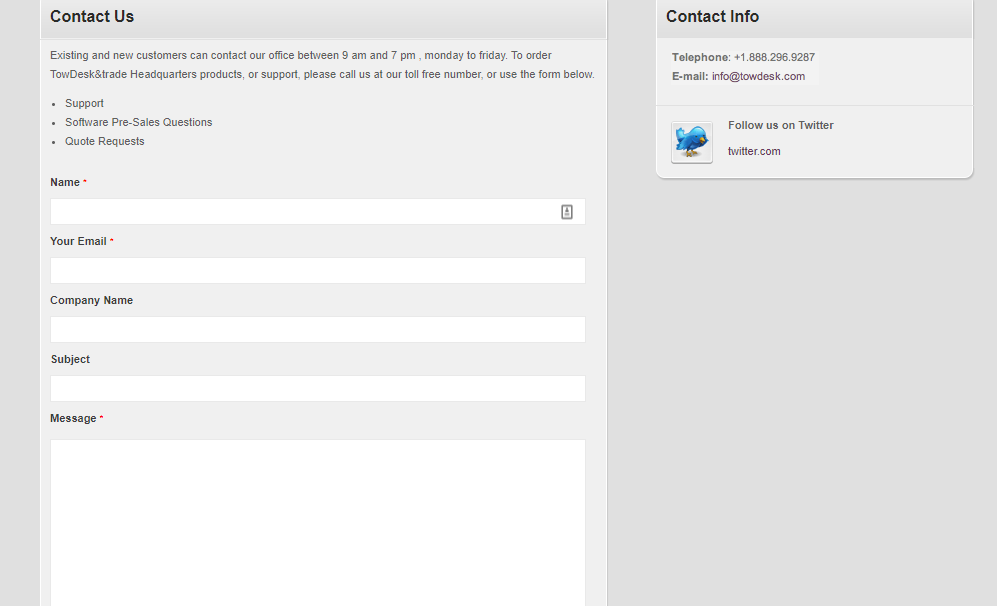Viewport: 997px width, 606px height.
Task: Open the info@towdesk.com email link
Action: (x=758, y=76)
